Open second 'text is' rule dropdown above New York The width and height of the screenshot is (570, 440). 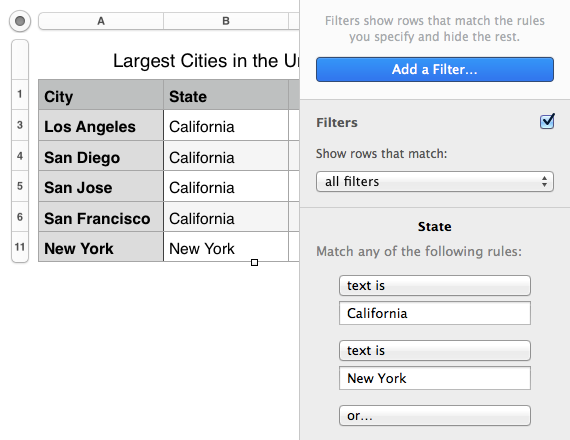435,351
